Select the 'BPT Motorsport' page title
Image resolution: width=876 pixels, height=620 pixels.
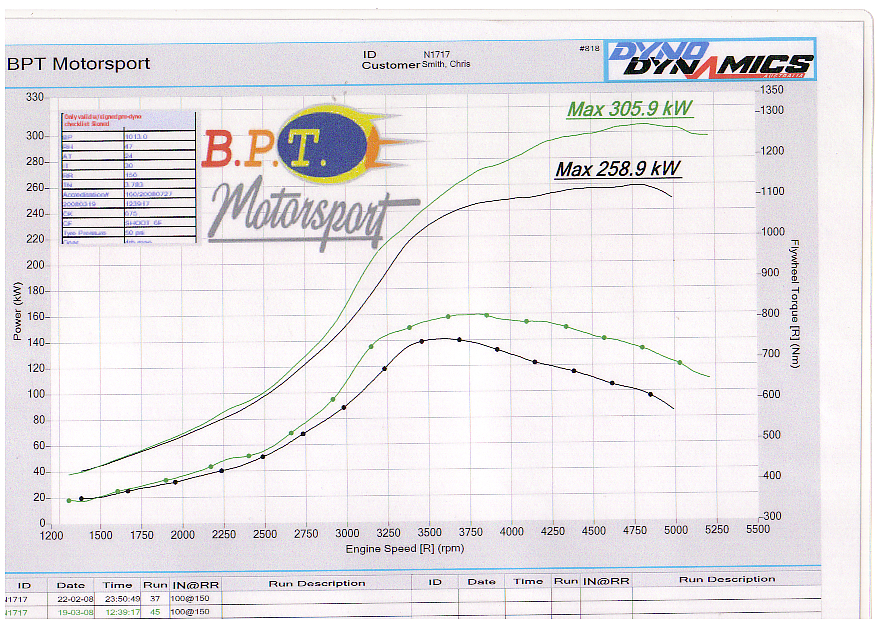pos(79,64)
